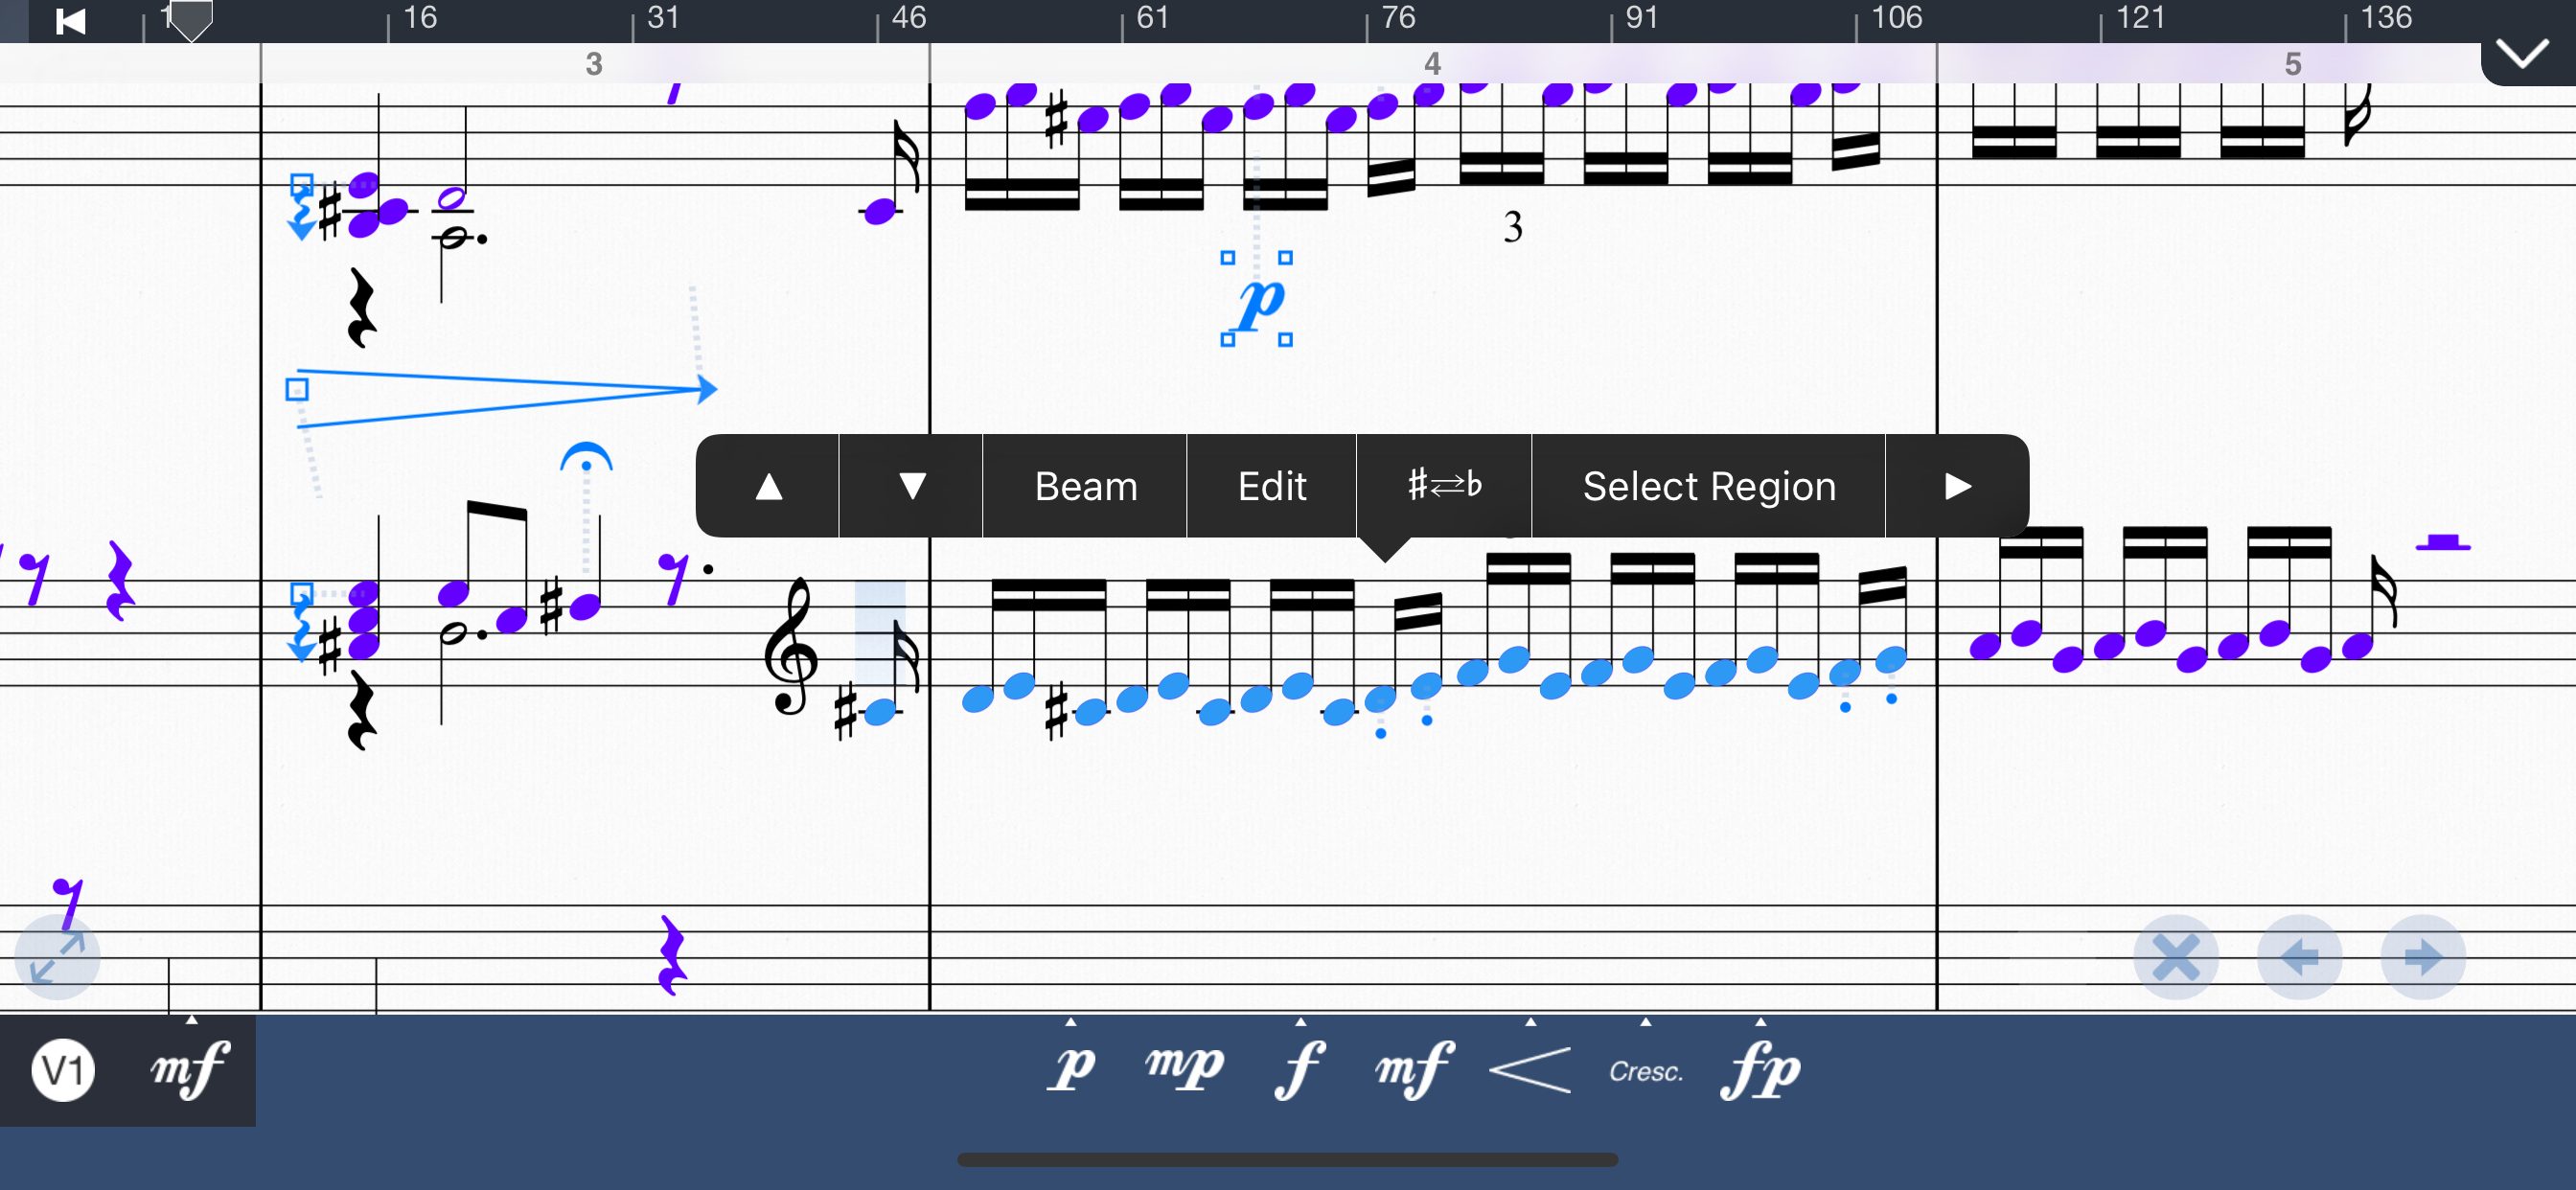Open the current mf dynamics palette category
Viewport: 2576px width, 1190px height.
(190, 1070)
